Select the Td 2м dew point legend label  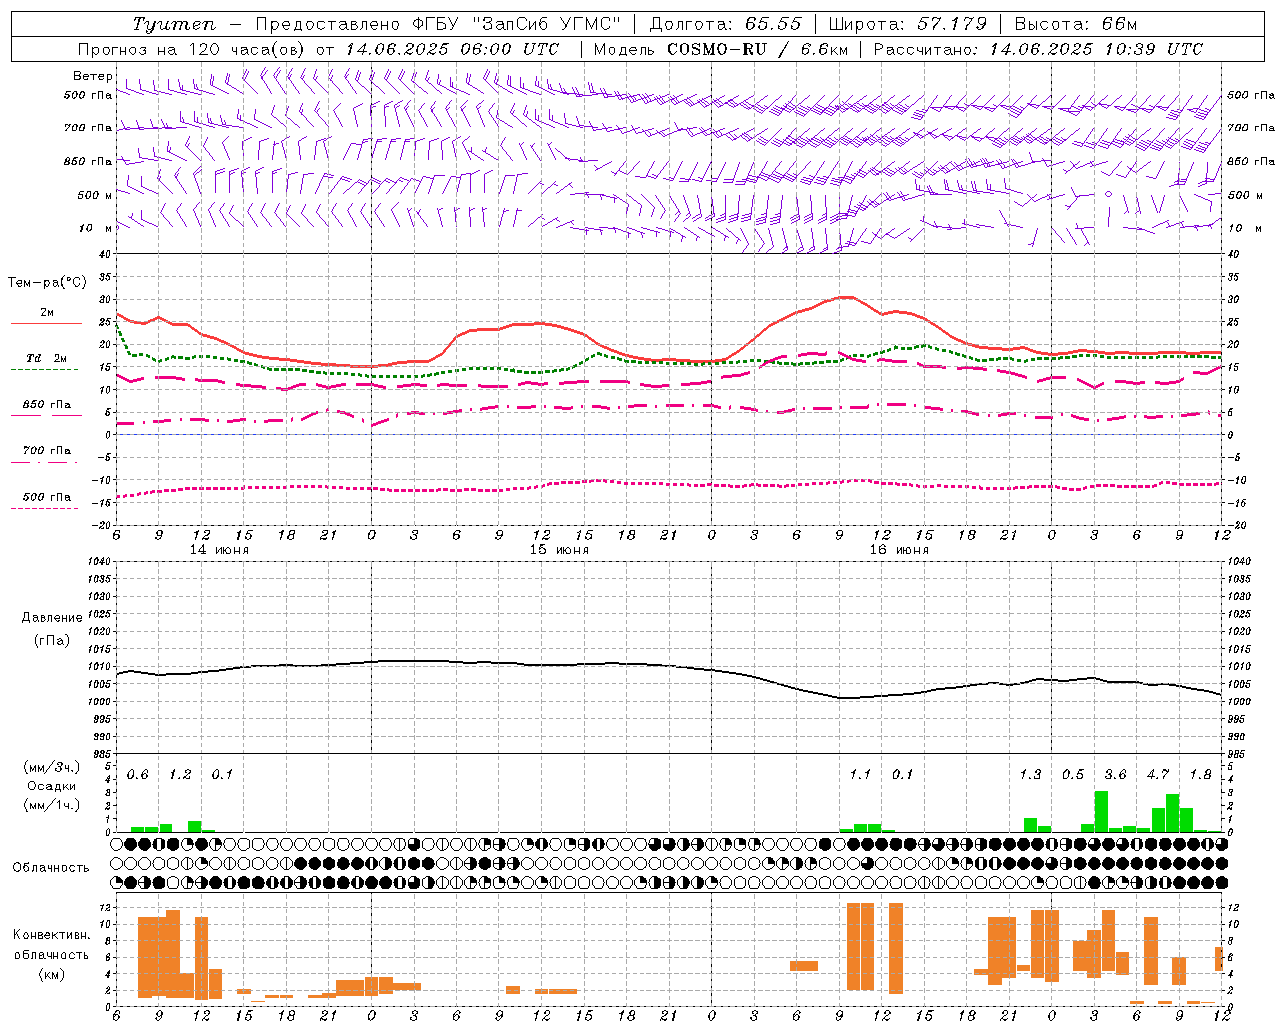tap(47, 358)
